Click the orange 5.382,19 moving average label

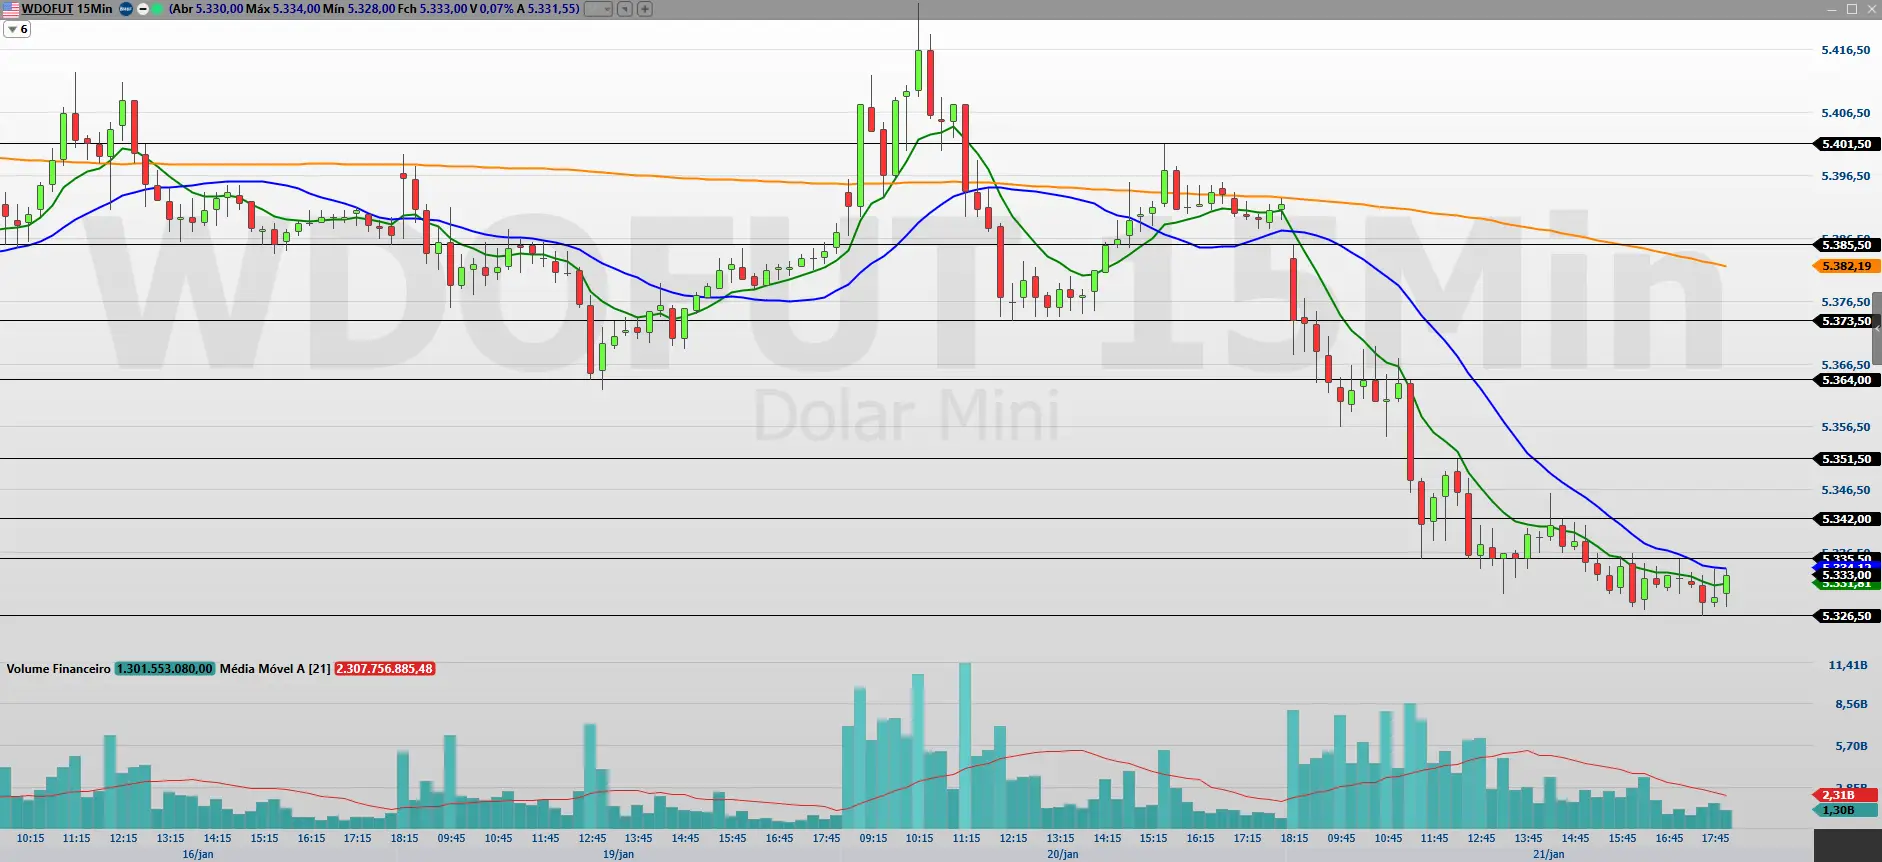click(x=1845, y=266)
